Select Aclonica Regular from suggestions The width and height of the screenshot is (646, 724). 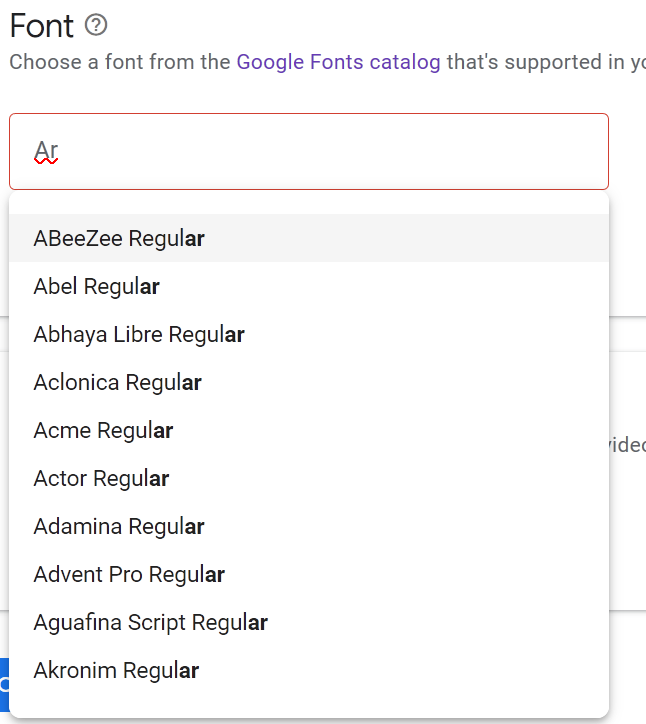[118, 383]
